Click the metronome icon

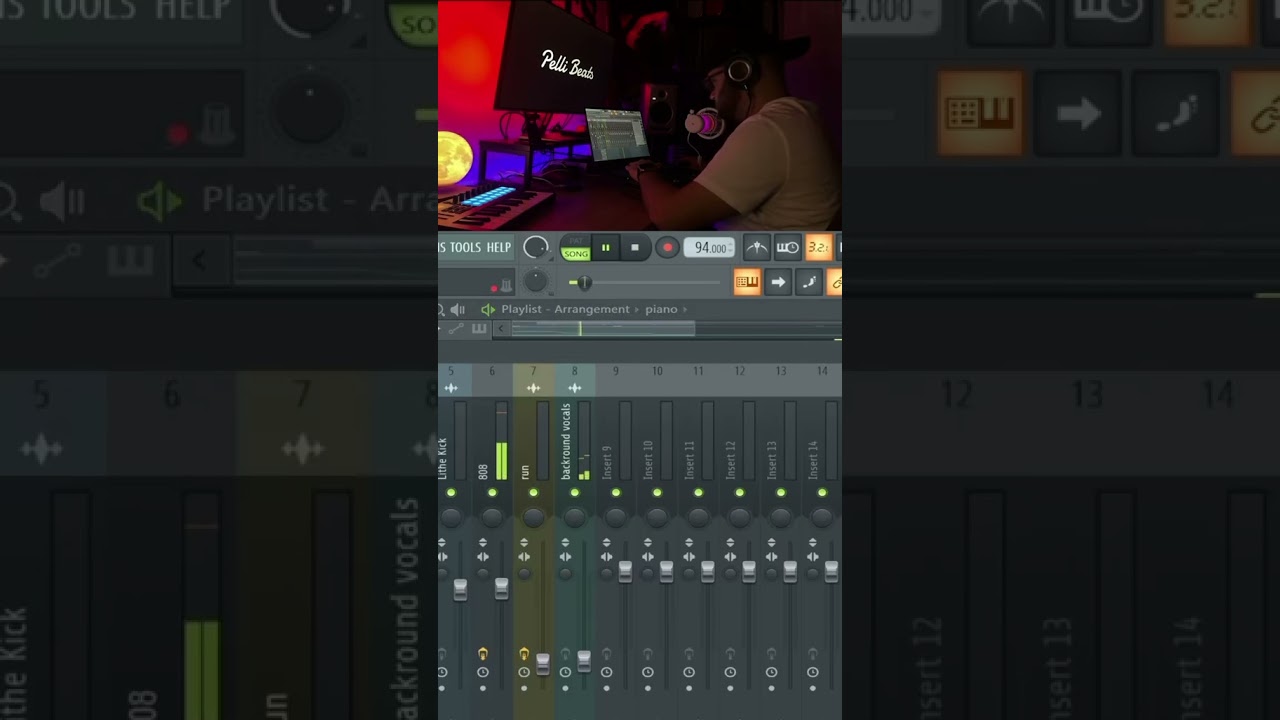[757, 247]
